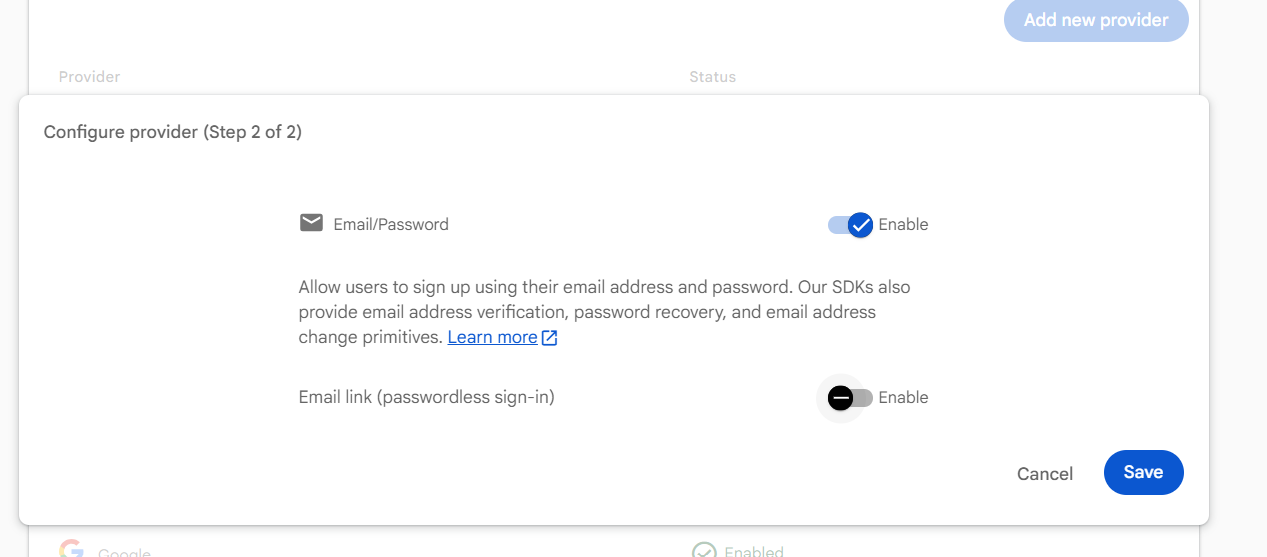Open the Learn more link
This screenshot has width=1267, height=557.
click(493, 338)
